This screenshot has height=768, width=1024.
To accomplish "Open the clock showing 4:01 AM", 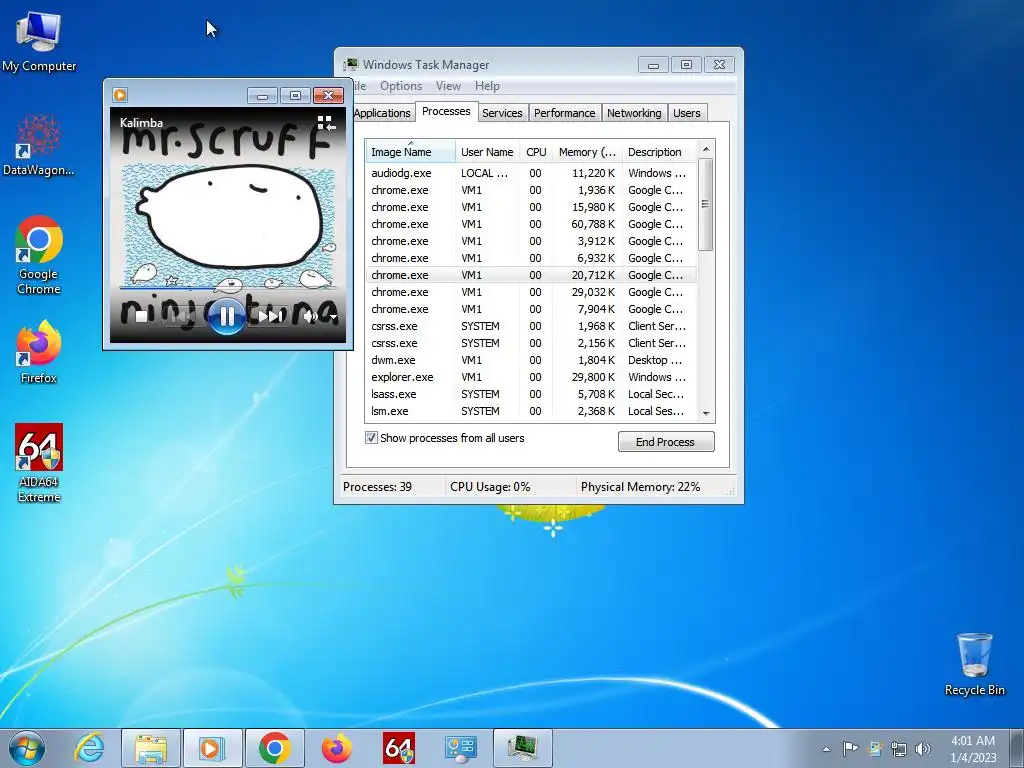I will pos(973,749).
